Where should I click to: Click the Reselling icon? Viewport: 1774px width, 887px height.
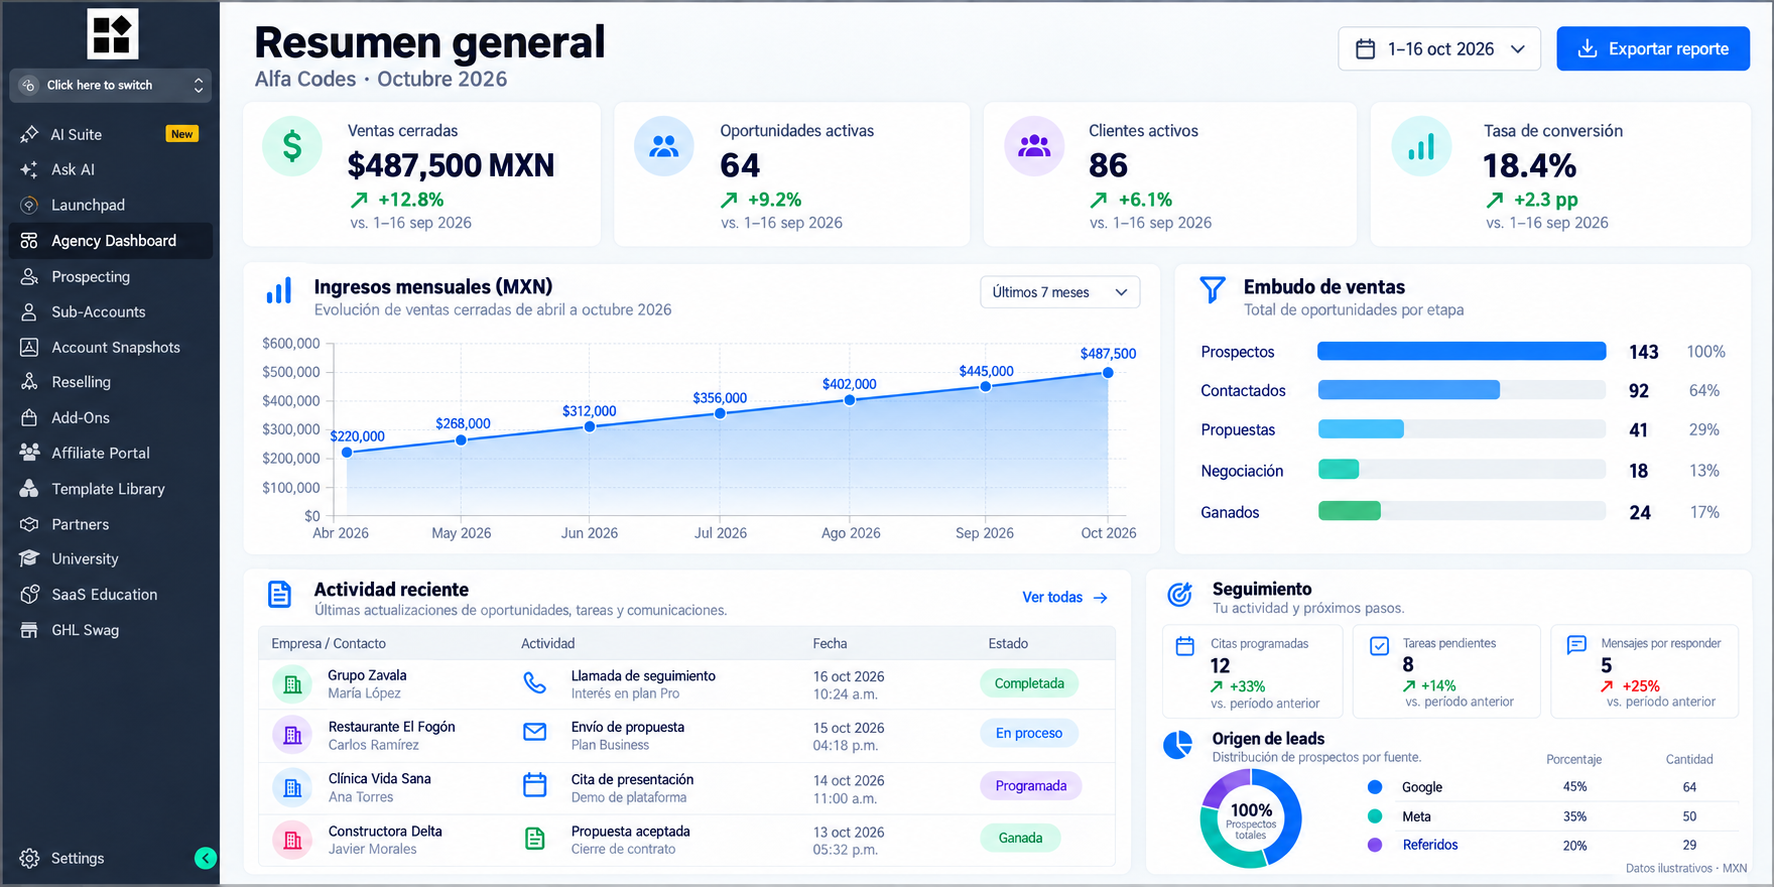coord(29,382)
